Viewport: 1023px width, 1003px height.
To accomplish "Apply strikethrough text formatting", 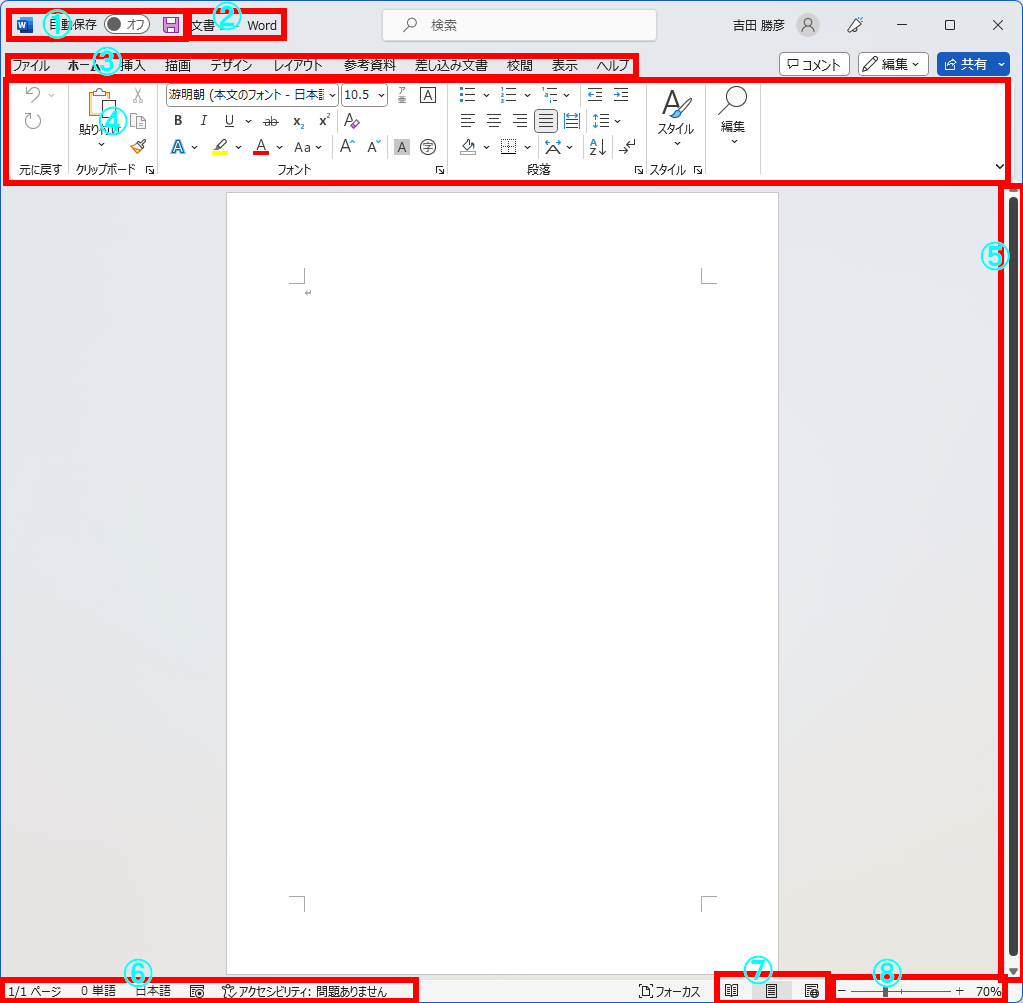I will 270,121.
